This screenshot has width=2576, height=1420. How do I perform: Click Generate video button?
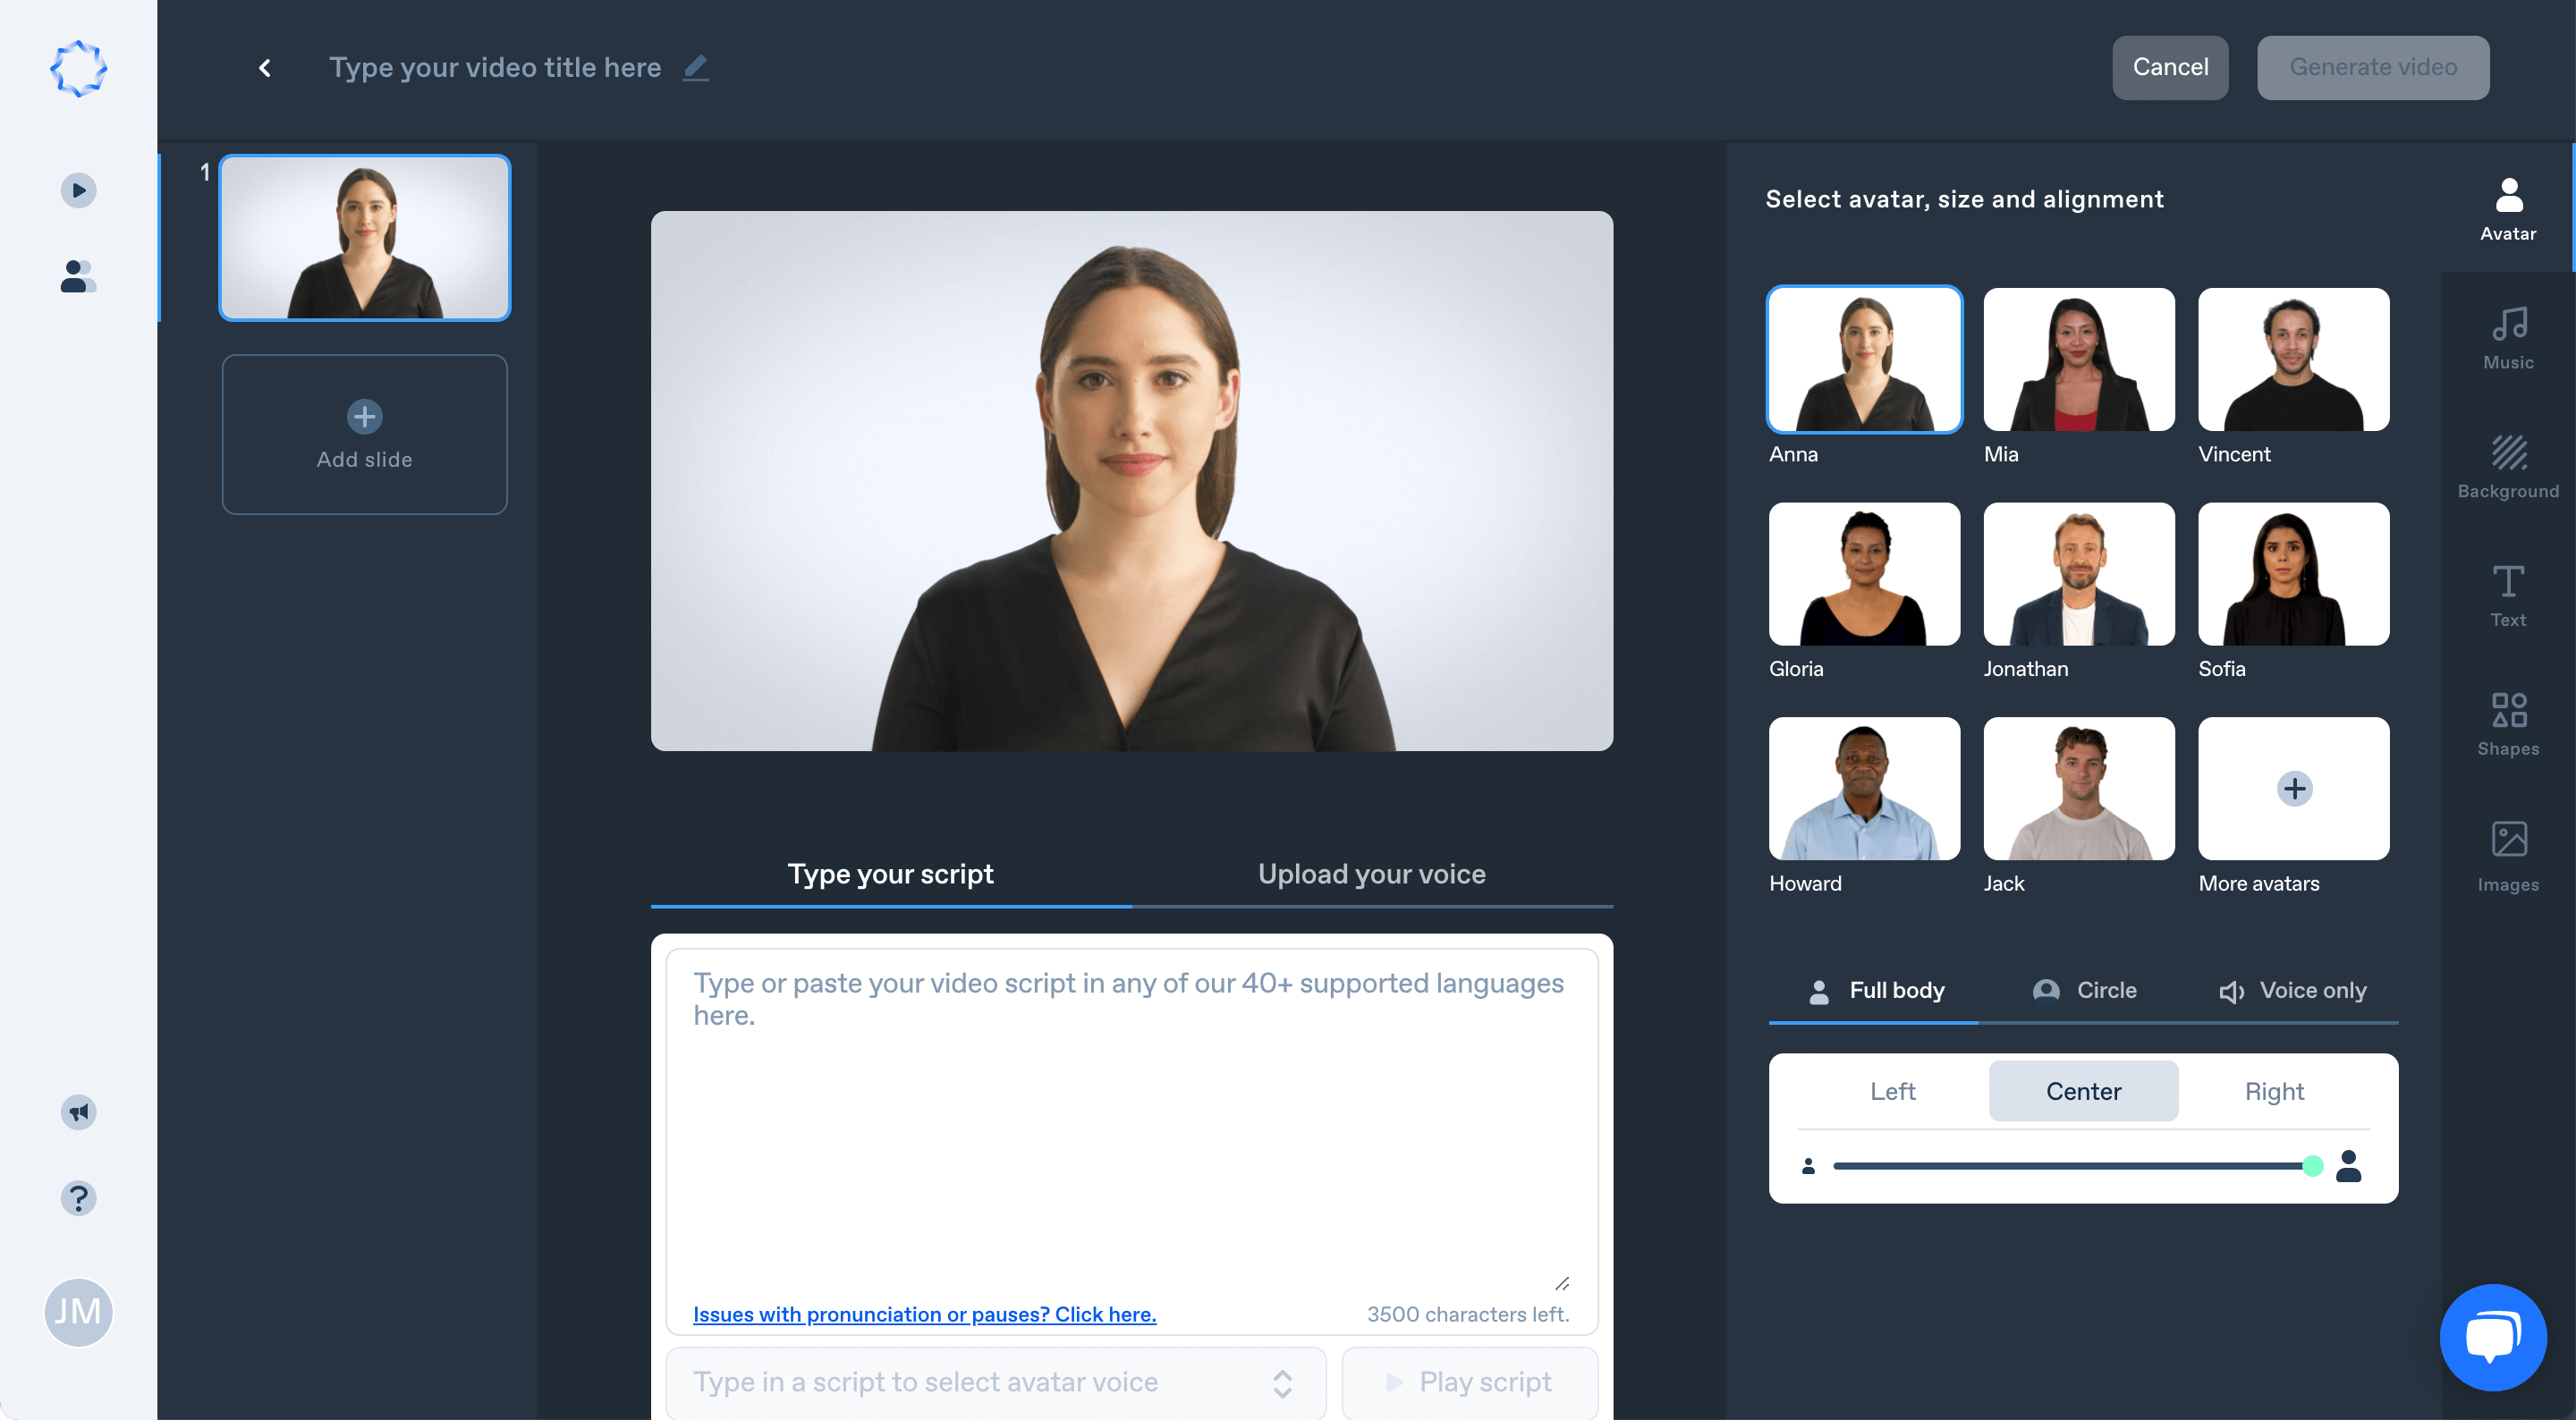coord(2375,66)
